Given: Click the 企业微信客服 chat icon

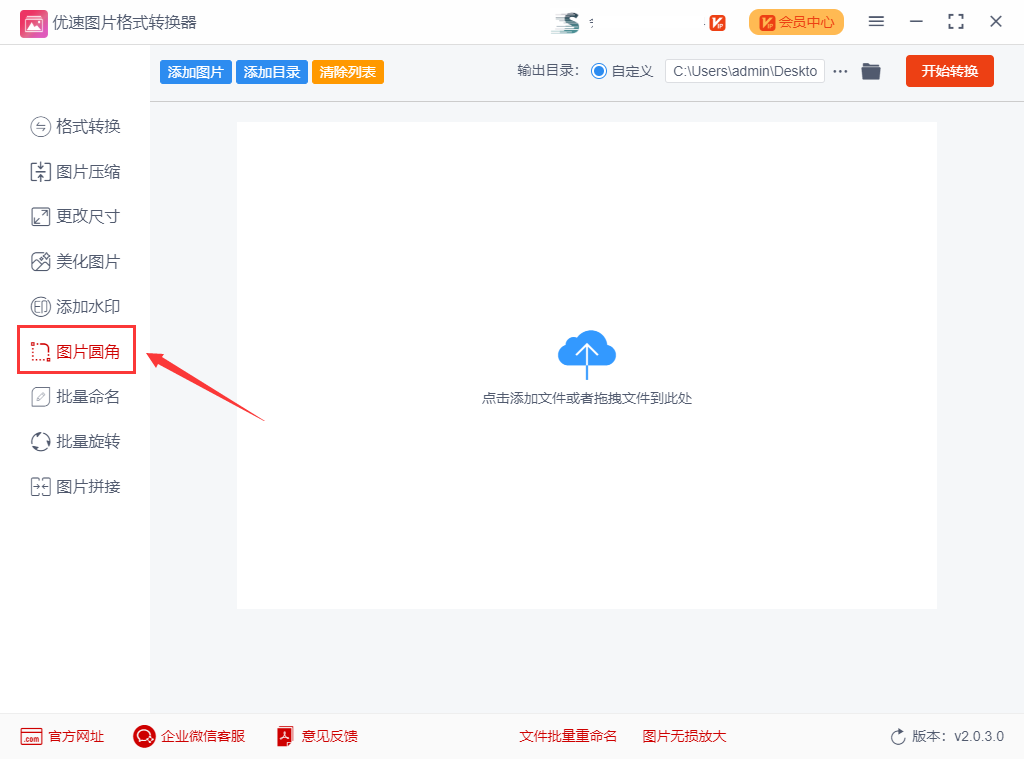Looking at the screenshot, I should pyautogui.click(x=144, y=736).
